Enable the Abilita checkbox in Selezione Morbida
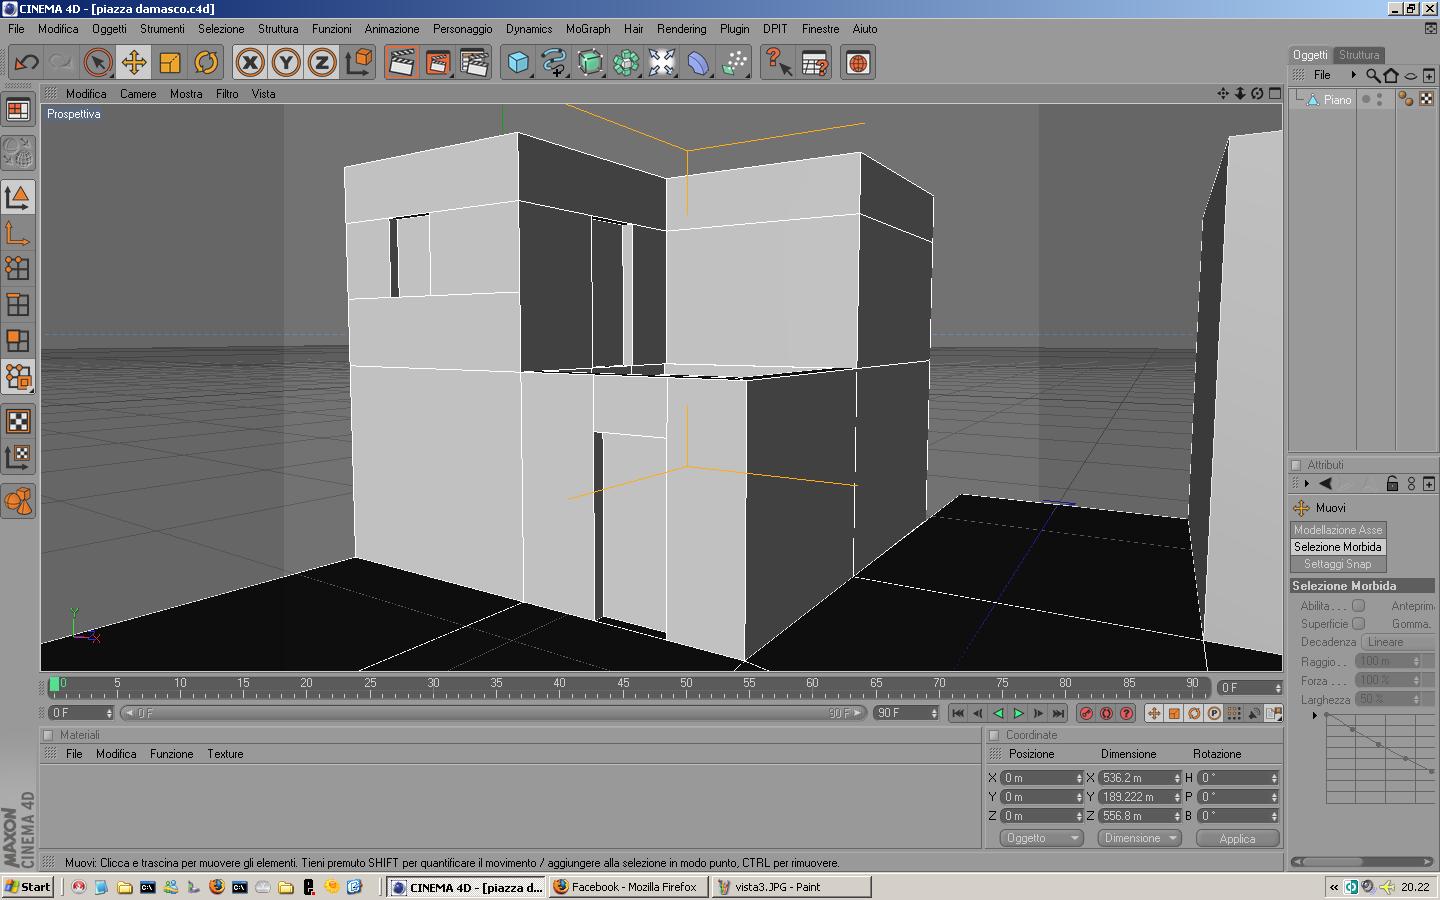Viewport: 1440px width, 900px height. coord(1358,606)
